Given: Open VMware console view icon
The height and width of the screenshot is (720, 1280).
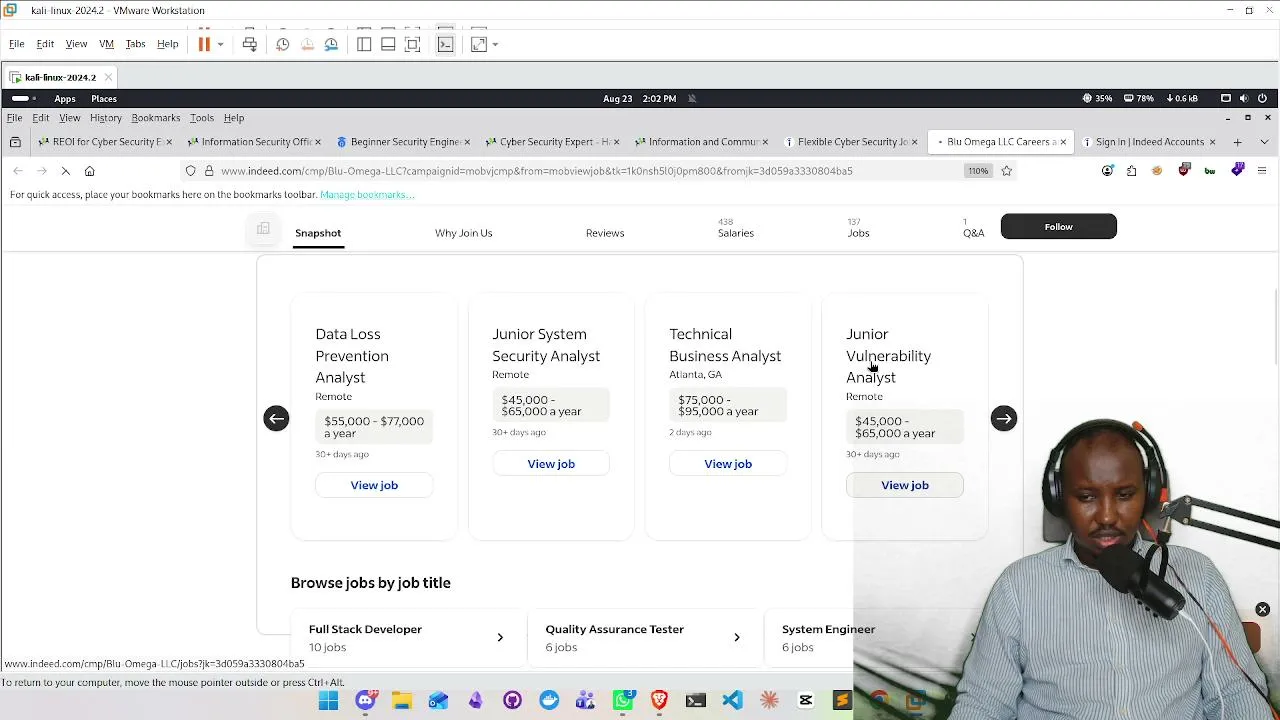Looking at the screenshot, I should (446, 44).
